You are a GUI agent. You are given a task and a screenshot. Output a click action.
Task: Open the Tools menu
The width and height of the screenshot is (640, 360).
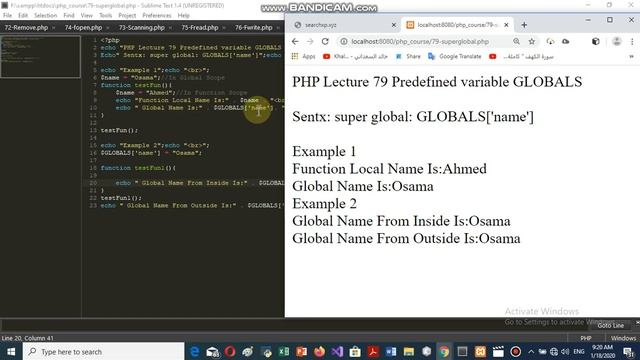[x=105, y=16]
